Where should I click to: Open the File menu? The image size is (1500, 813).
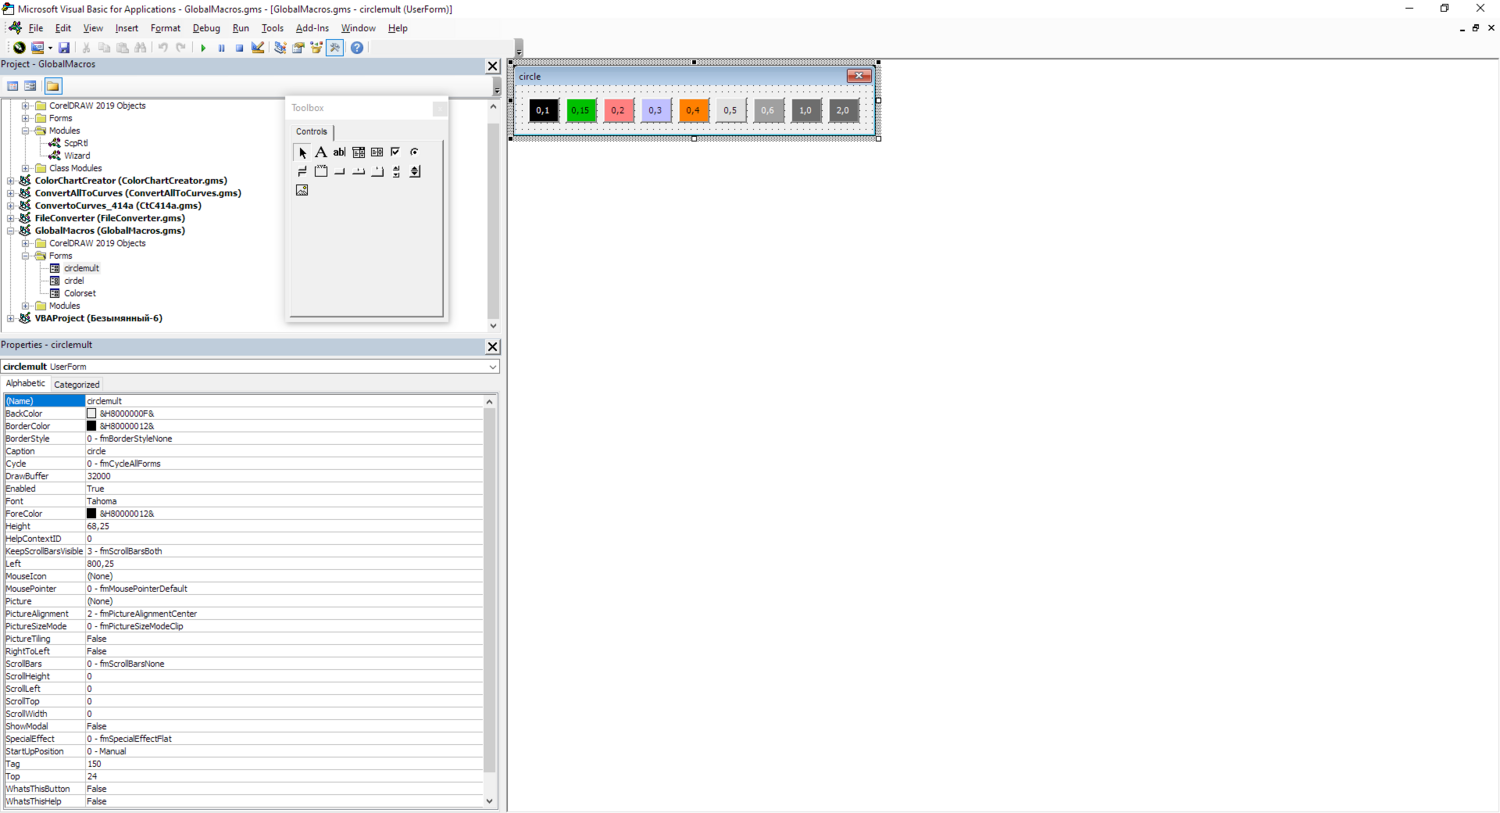[x=36, y=28]
